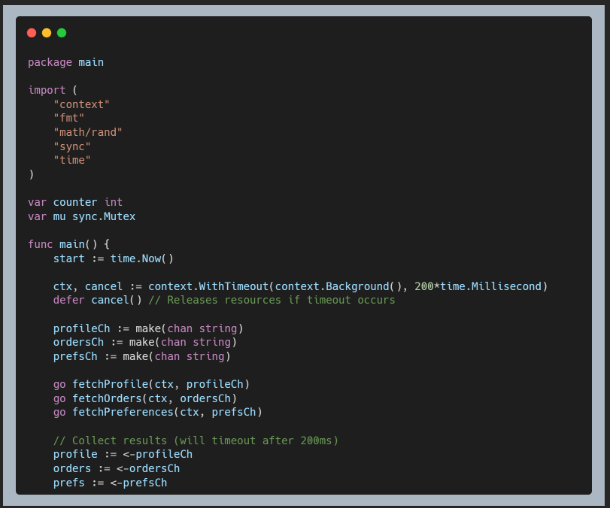Click the "sync" import string
Screen dimensions: 610x508
(x=72, y=146)
